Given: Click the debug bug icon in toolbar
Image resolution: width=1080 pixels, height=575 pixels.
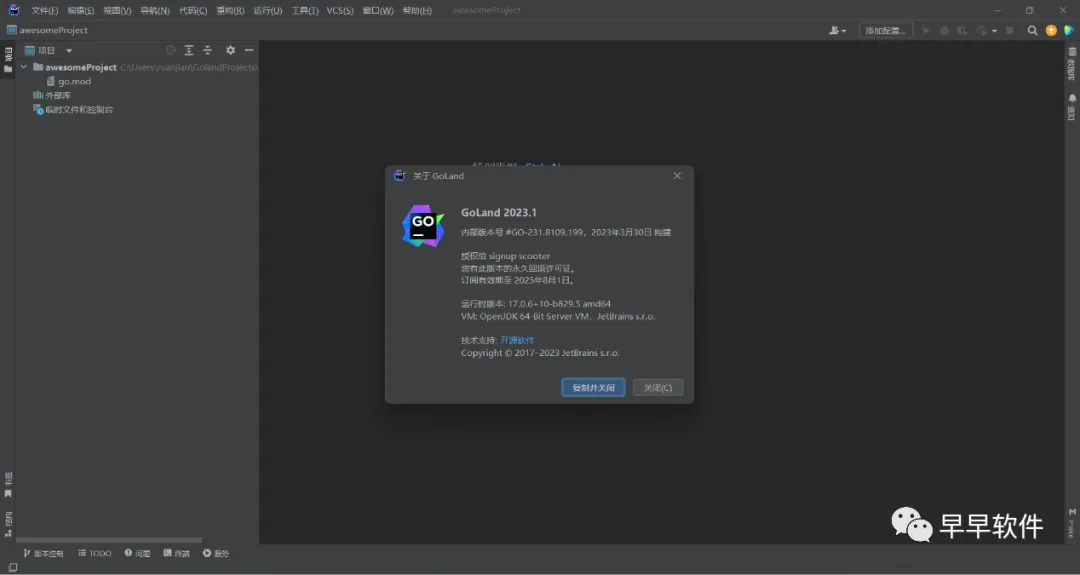Looking at the screenshot, I should click(944, 30).
